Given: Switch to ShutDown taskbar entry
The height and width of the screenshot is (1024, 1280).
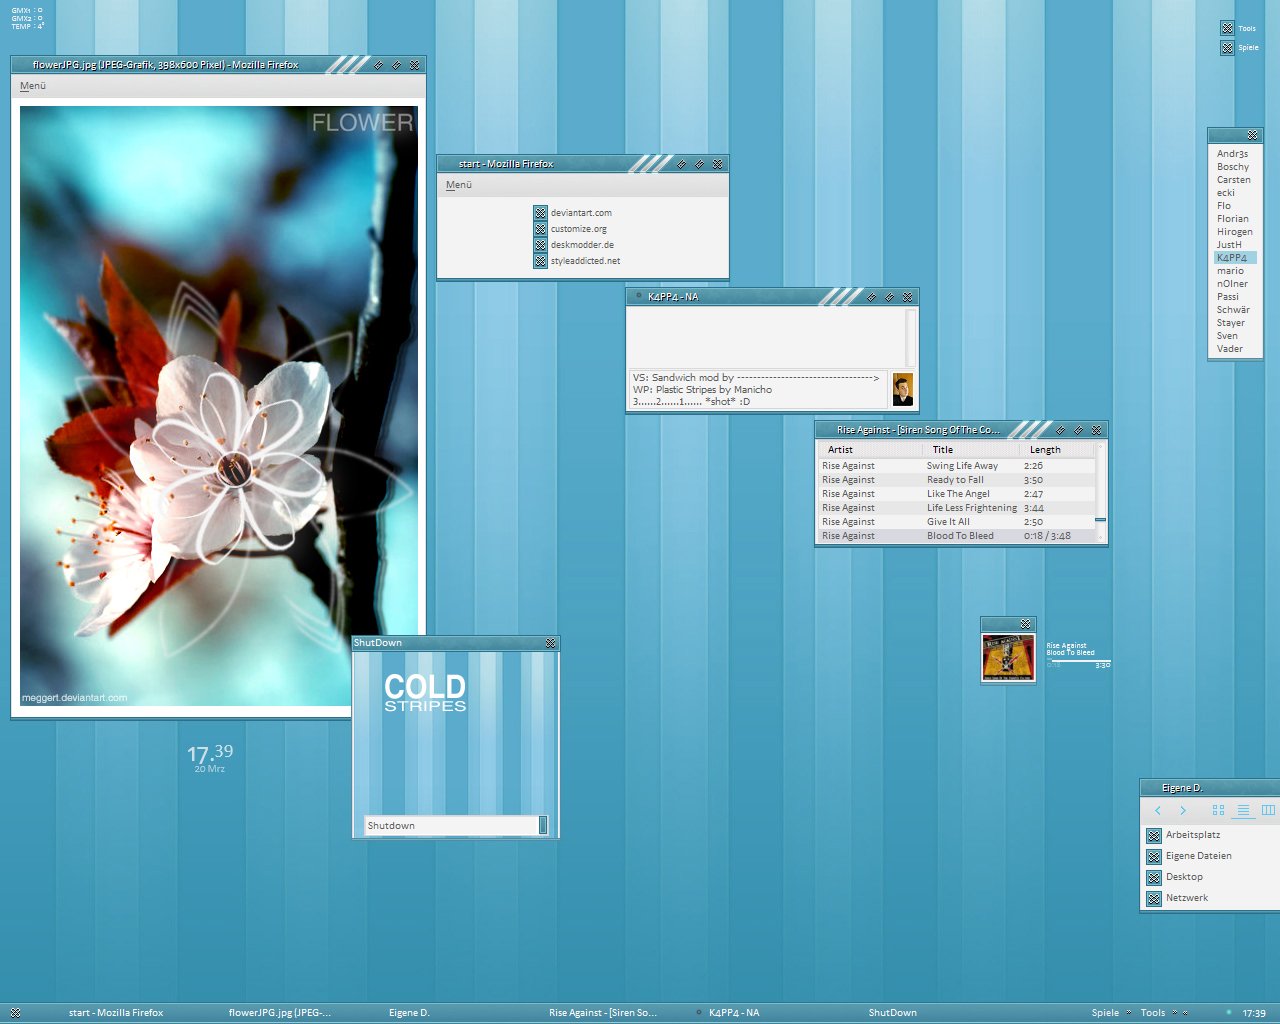Looking at the screenshot, I should coord(892,1013).
